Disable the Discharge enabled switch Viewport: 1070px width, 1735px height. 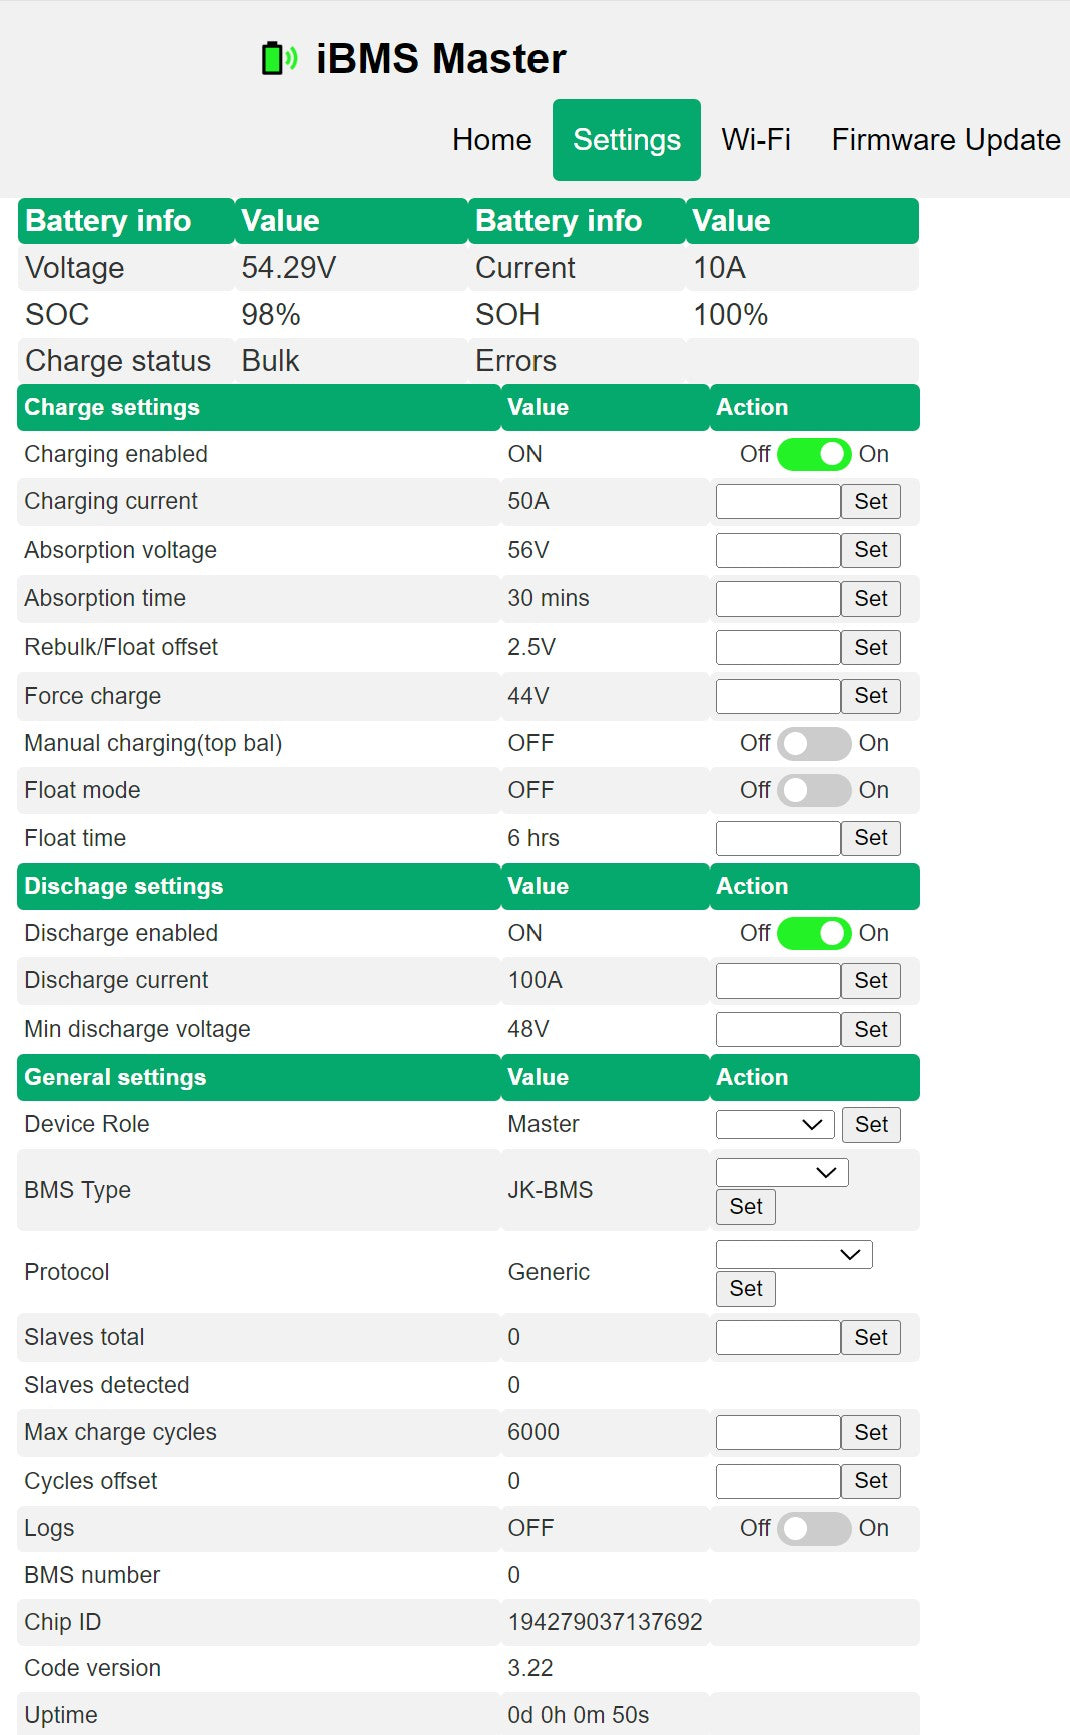pyautogui.click(x=814, y=933)
